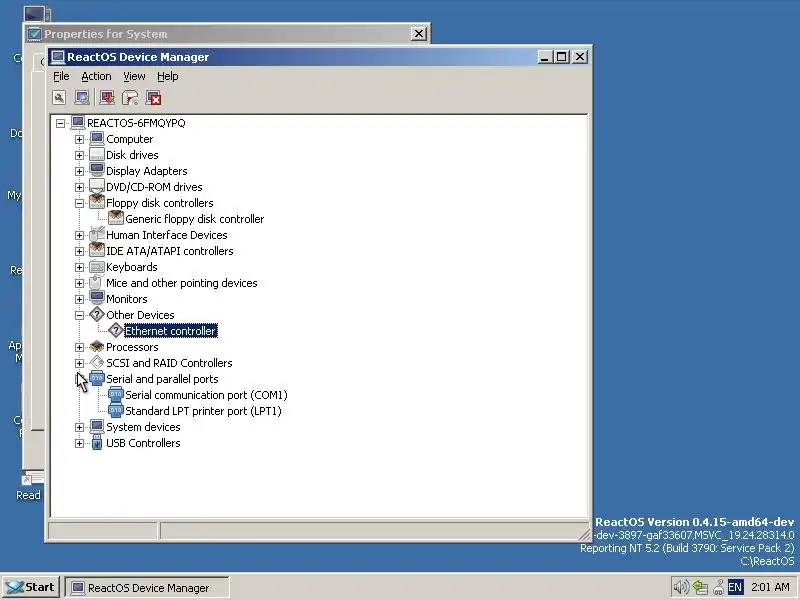This screenshot has width=800, height=600.
Task: Click the Keyboards icon
Action: (96, 267)
